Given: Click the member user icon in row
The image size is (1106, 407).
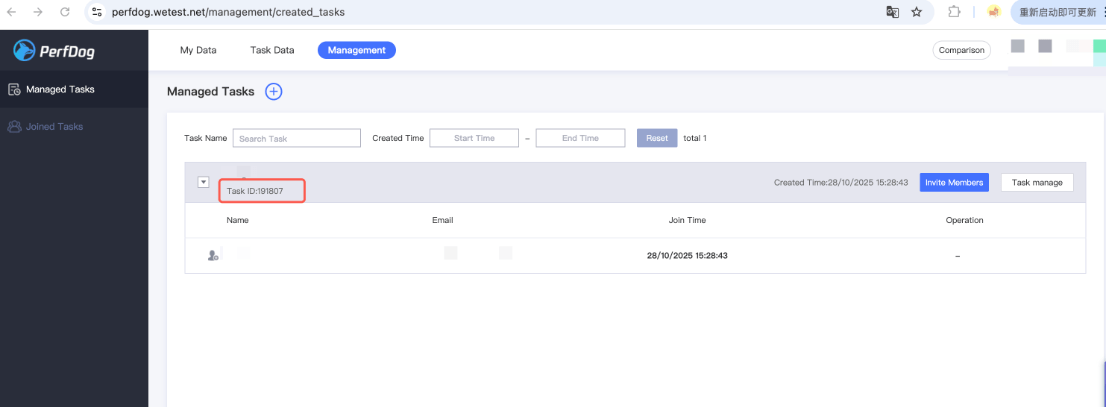Looking at the screenshot, I should tap(213, 256).
